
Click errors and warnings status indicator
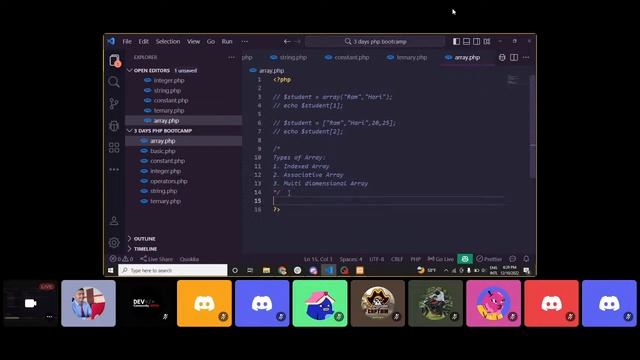pos(121,259)
